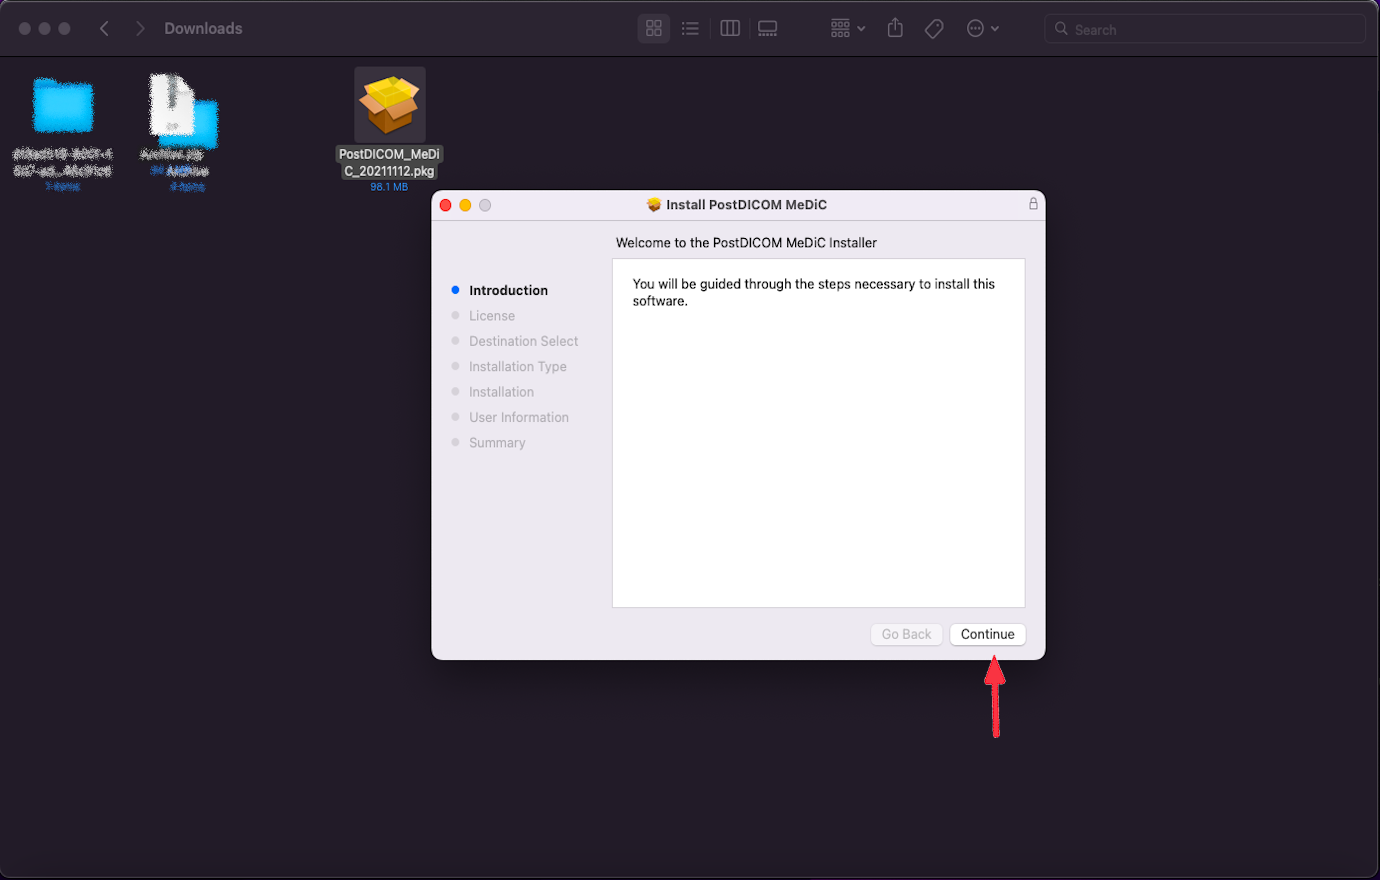Select the License step in the installer sidebar
Viewport: 1380px width, 880px height.
491,315
